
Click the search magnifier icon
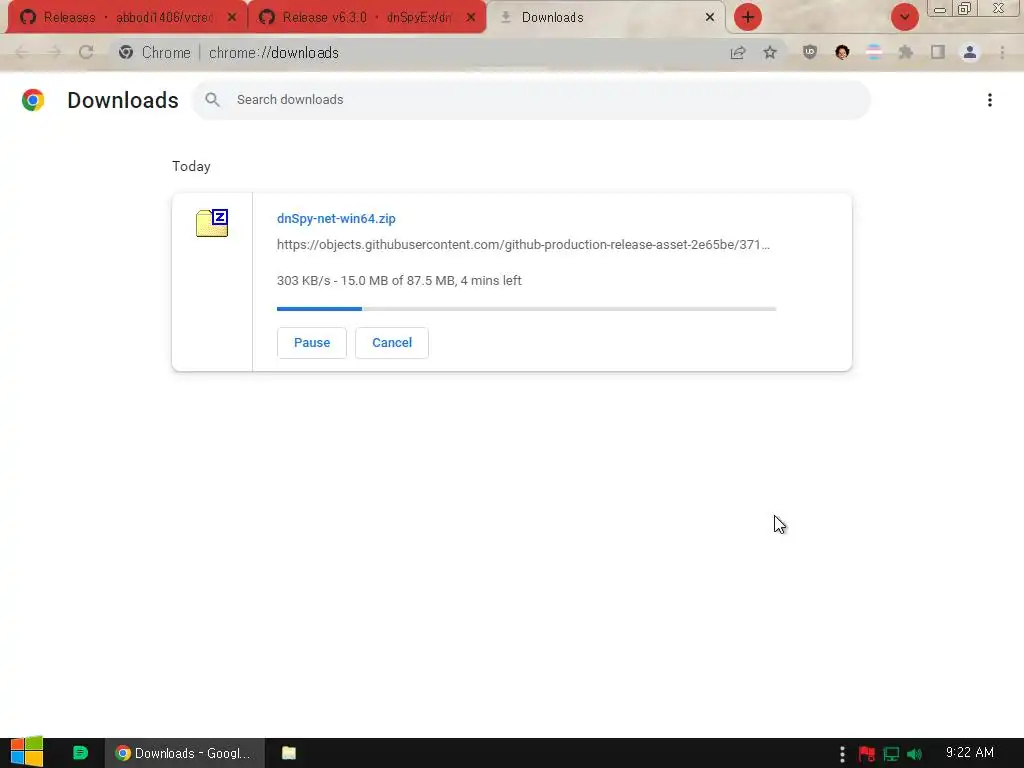pos(212,100)
